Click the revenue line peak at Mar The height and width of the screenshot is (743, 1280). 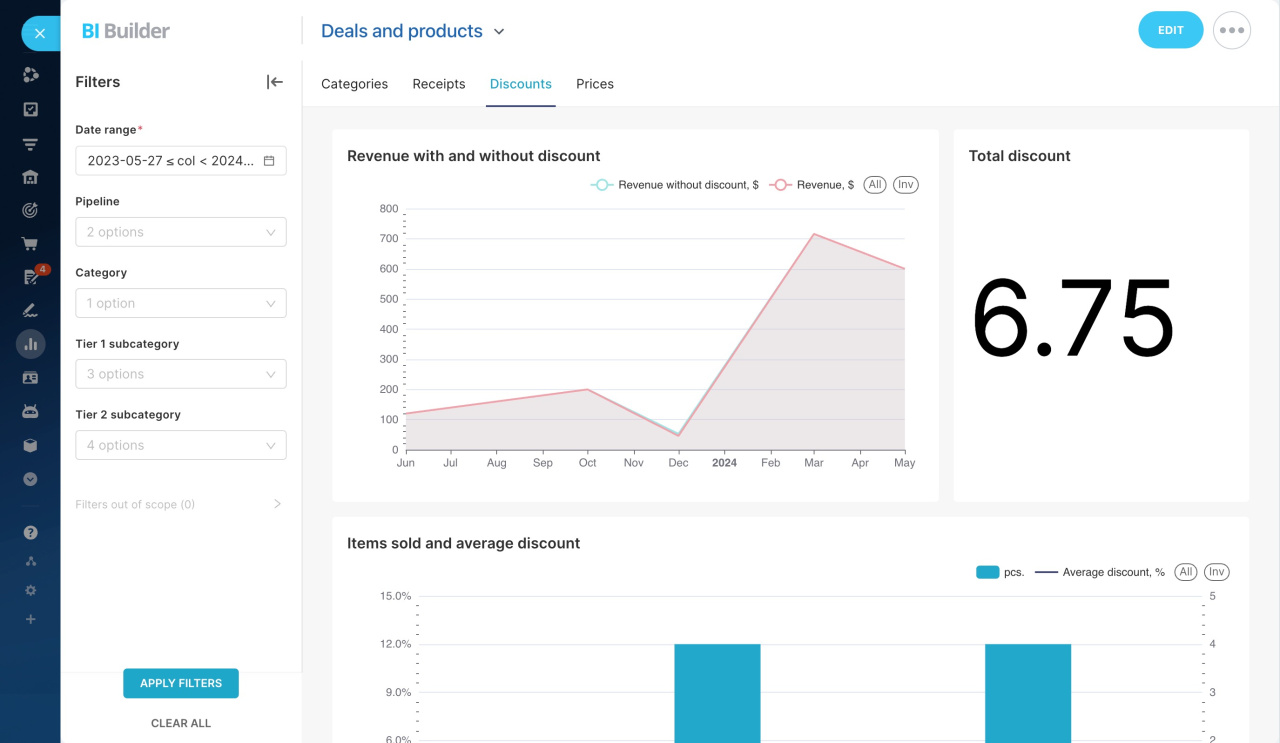[814, 234]
